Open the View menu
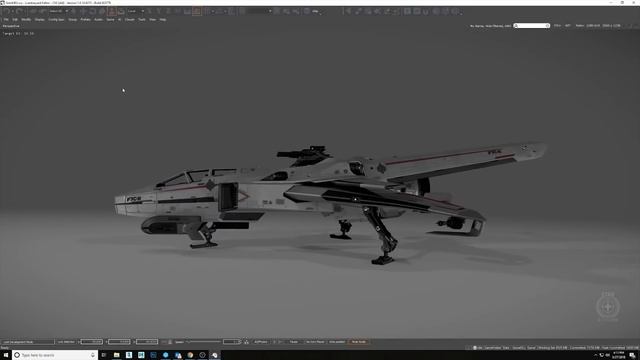The height and width of the screenshot is (360, 640). [x=153, y=20]
